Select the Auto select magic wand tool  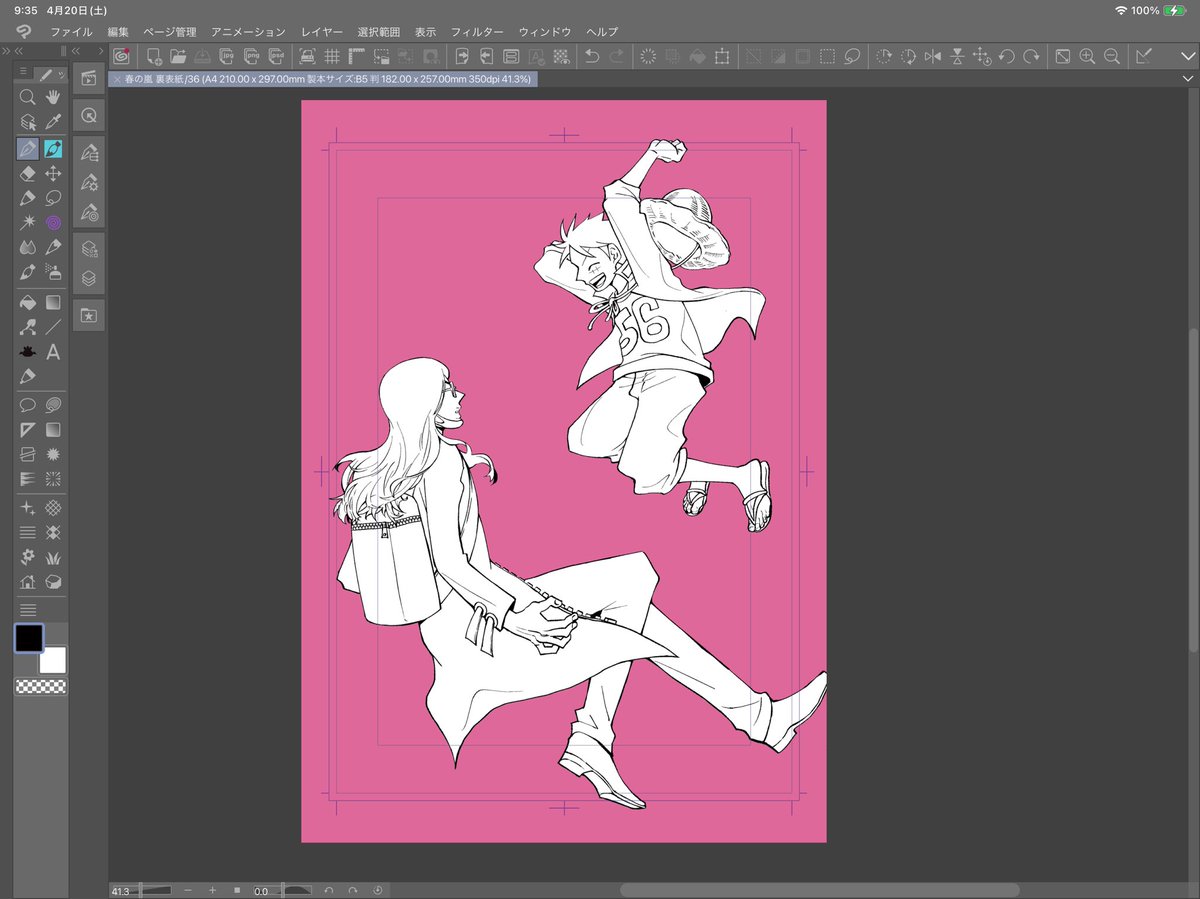(x=28, y=222)
